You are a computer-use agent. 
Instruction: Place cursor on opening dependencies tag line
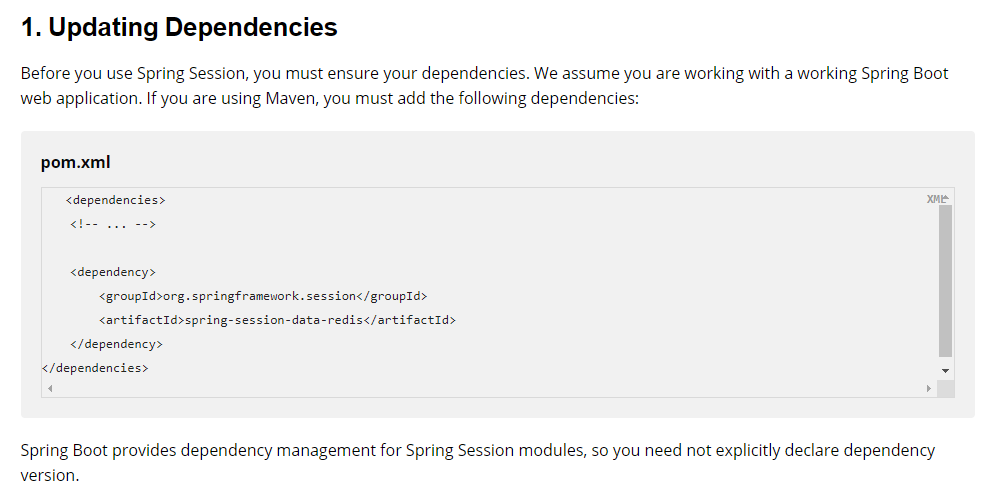pyautogui.click(x=115, y=200)
